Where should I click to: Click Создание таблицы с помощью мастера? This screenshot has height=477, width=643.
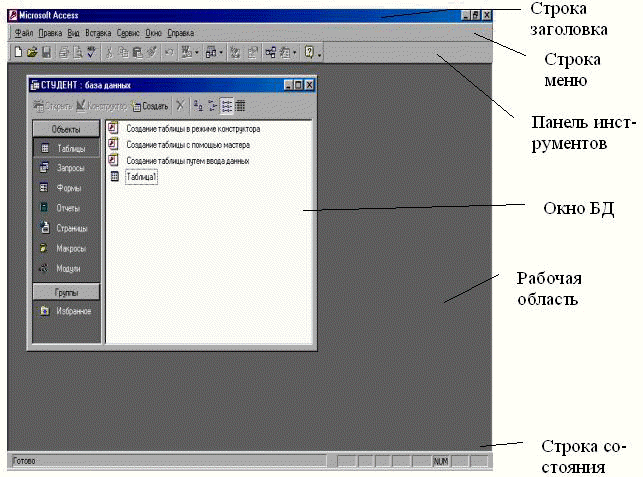coord(188,145)
